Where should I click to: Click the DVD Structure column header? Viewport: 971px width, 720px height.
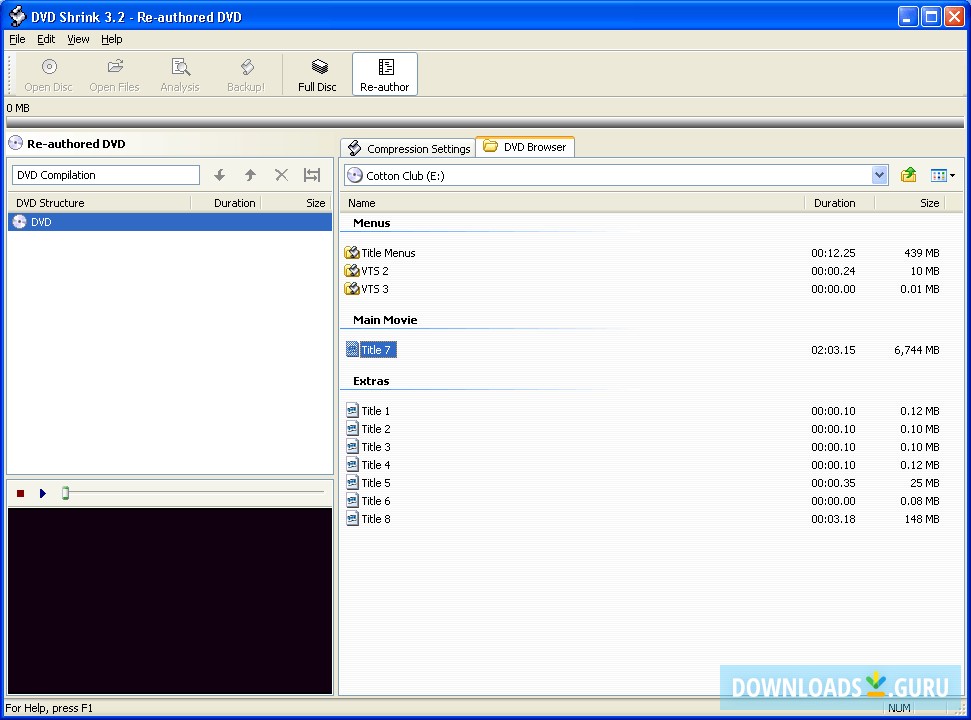click(99, 203)
